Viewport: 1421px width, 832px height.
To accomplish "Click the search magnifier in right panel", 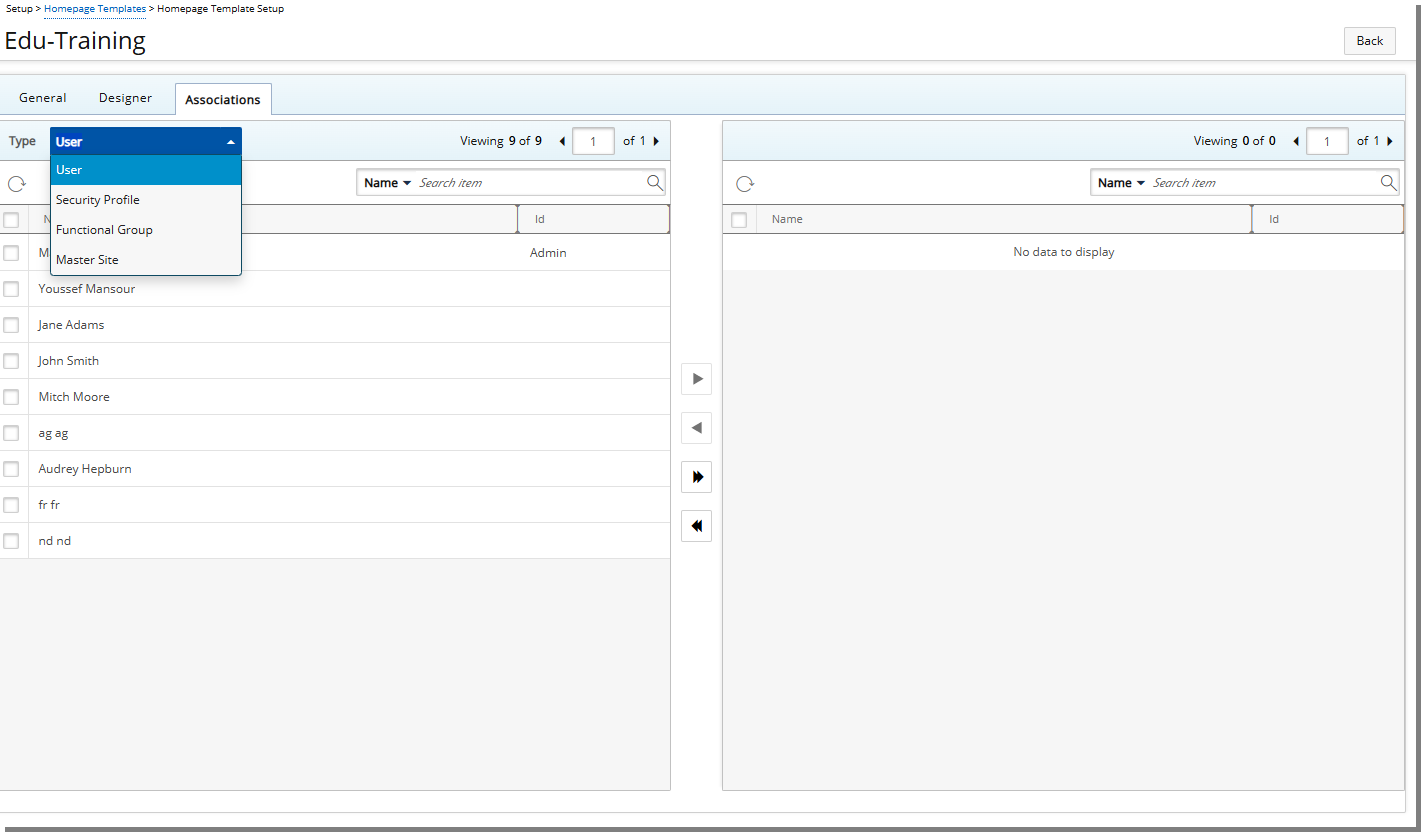I will (1388, 182).
